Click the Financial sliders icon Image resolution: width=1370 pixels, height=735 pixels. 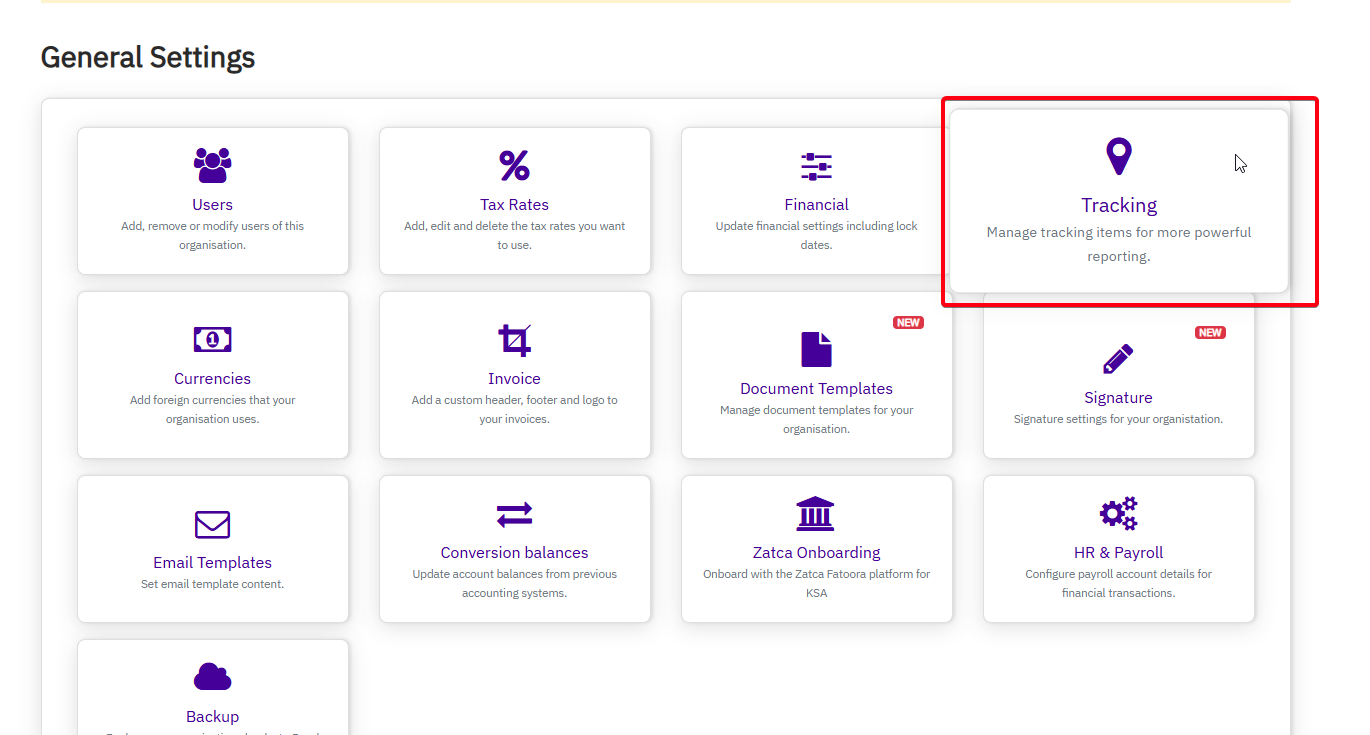(x=816, y=165)
